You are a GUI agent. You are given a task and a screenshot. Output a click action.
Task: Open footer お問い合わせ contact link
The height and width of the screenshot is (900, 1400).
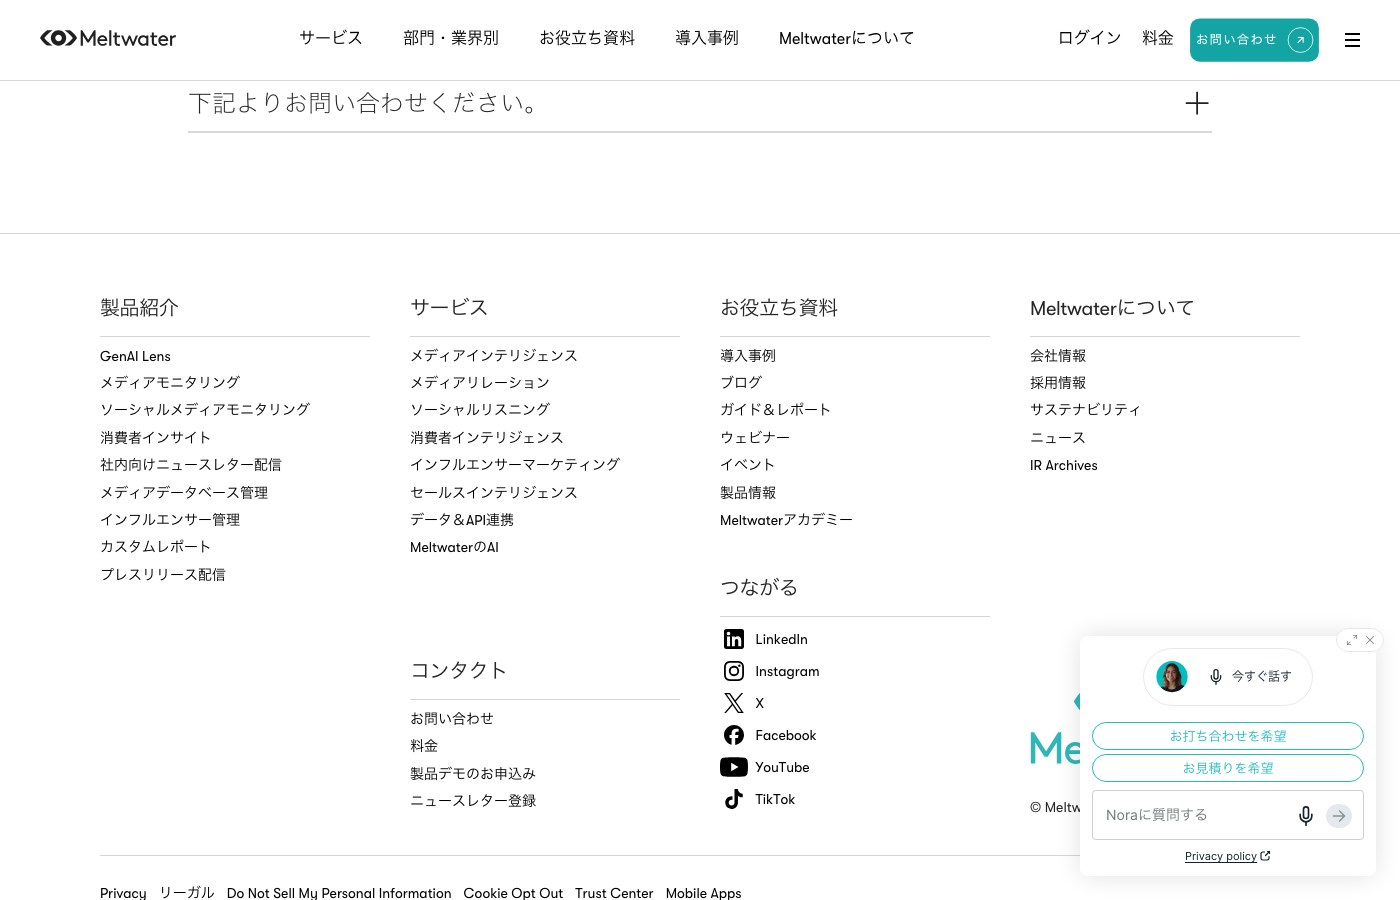[452, 719]
